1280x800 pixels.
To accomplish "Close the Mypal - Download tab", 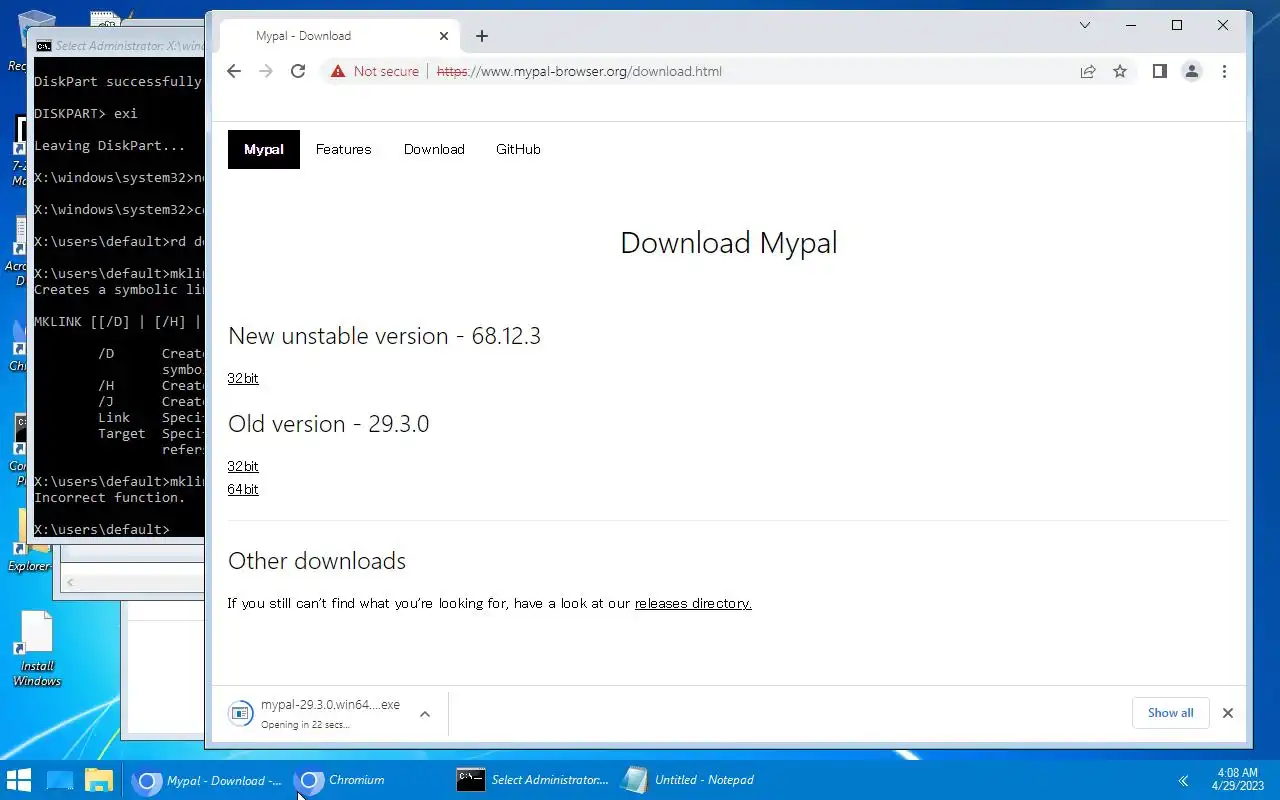I will click(444, 36).
